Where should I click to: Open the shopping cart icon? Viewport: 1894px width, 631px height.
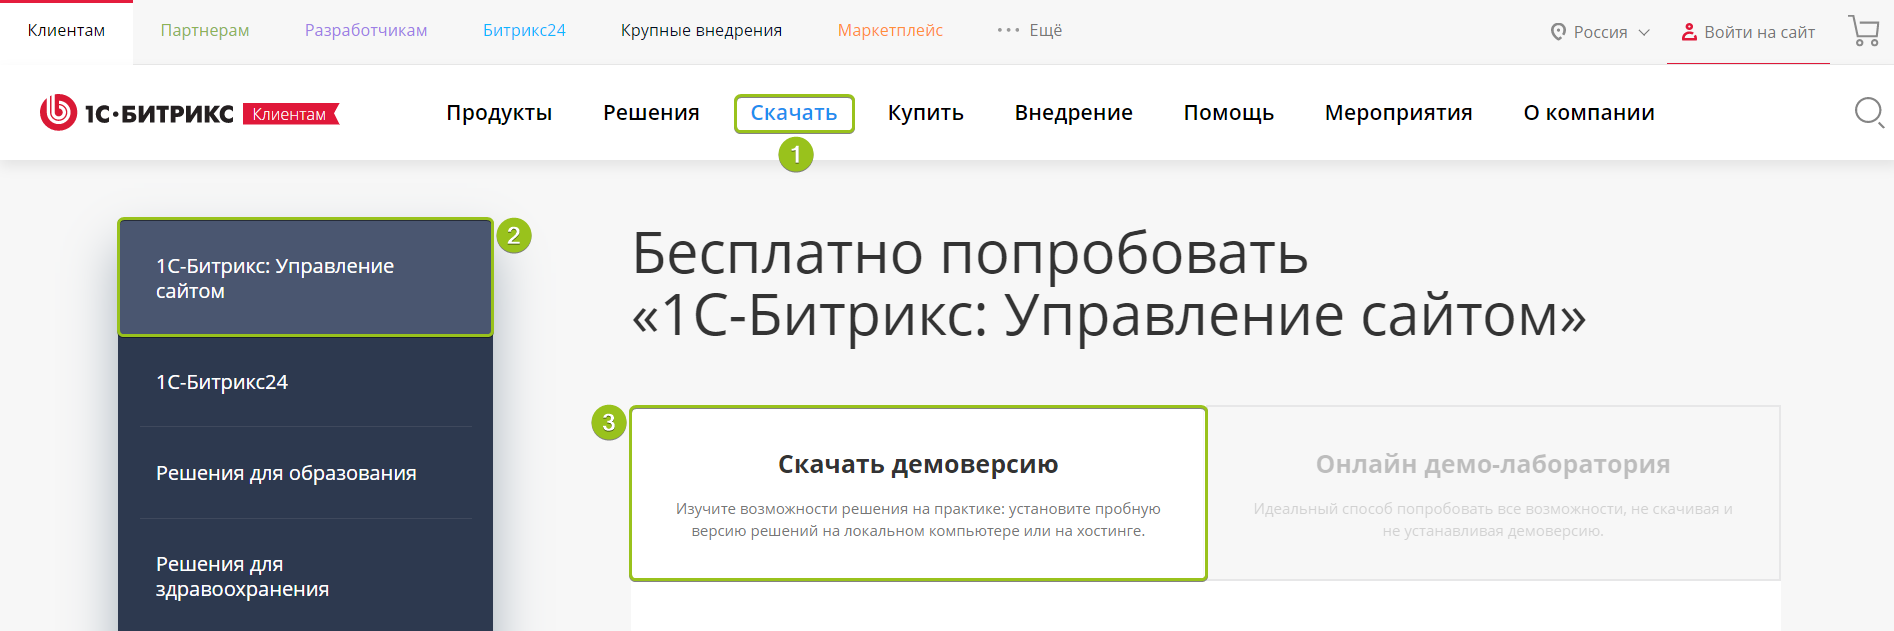pyautogui.click(x=1864, y=31)
